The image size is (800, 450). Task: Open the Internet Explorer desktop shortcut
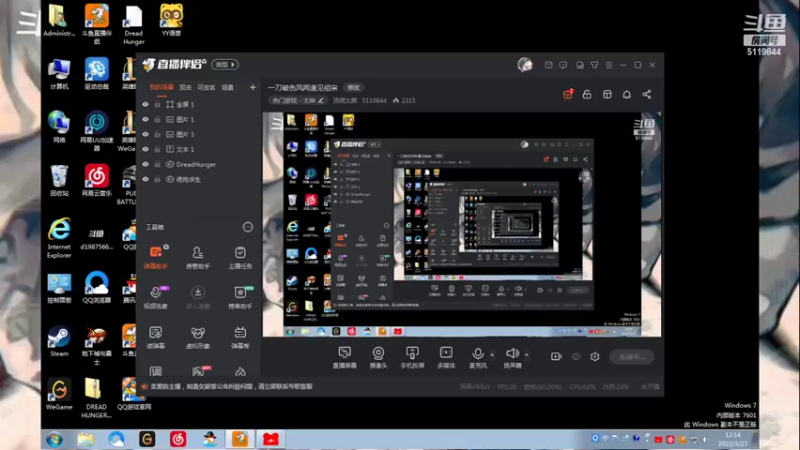(59, 238)
